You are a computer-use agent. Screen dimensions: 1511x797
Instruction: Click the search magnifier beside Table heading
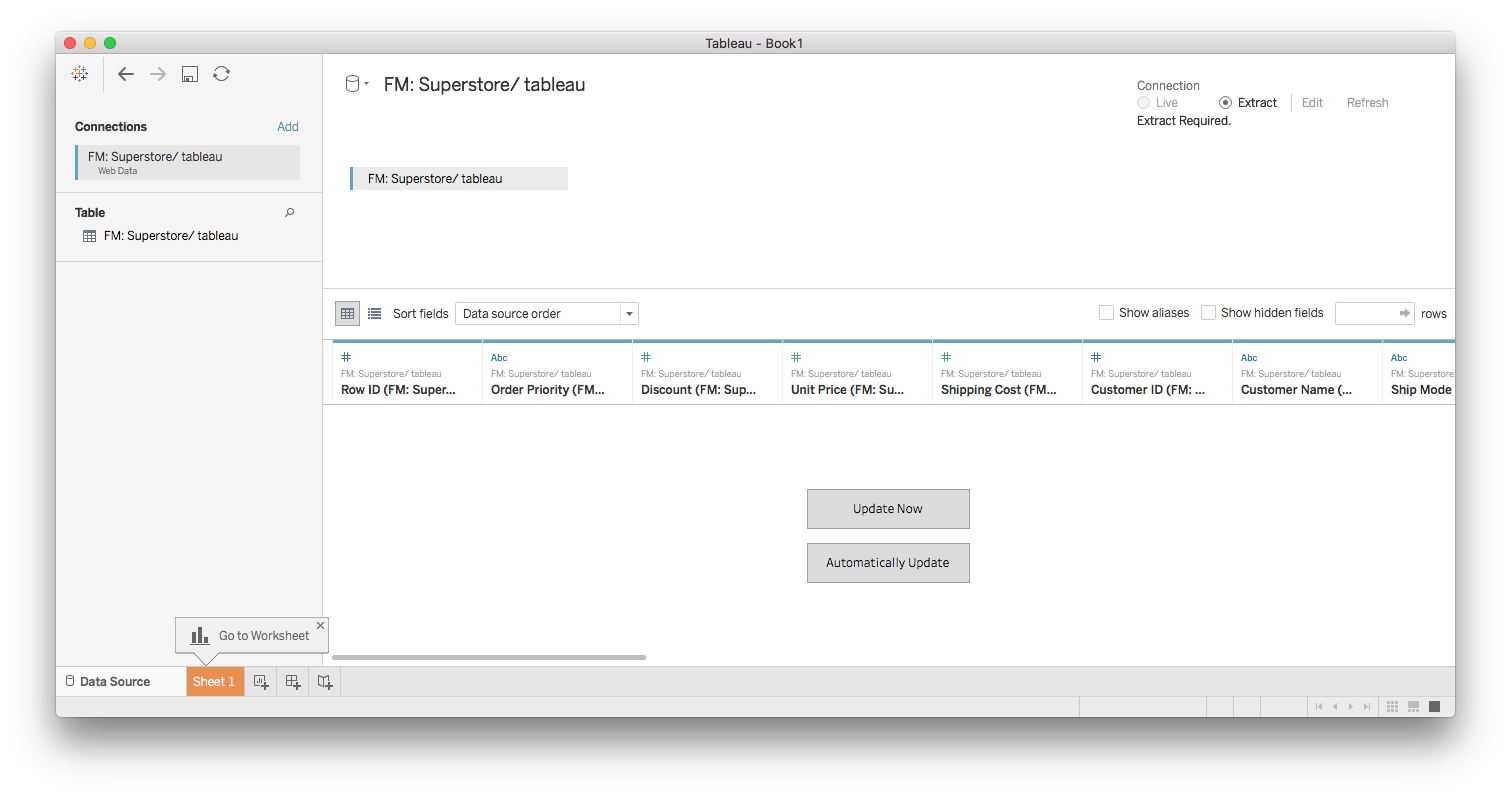click(290, 213)
